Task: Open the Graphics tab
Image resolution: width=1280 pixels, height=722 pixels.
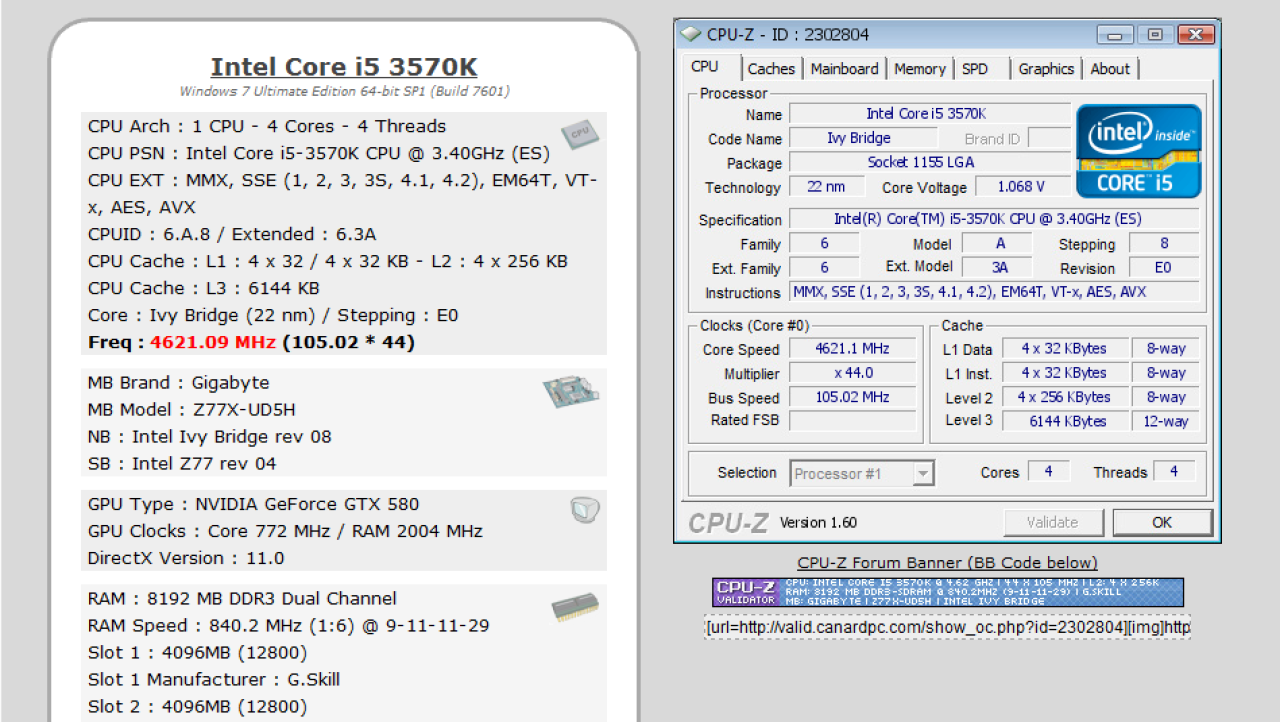Action: click(1046, 69)
